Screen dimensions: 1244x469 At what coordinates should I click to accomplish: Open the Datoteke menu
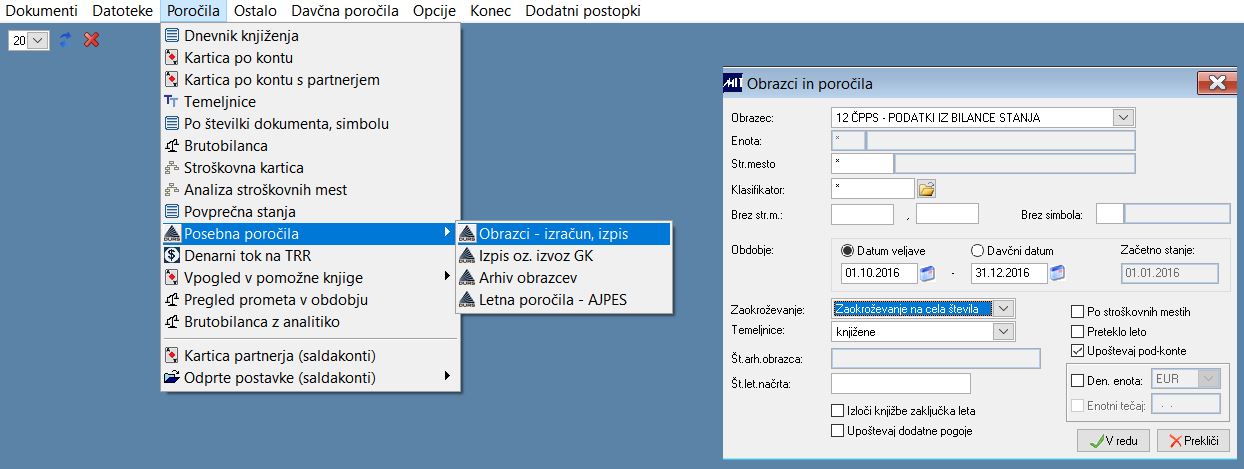point(122,11)
